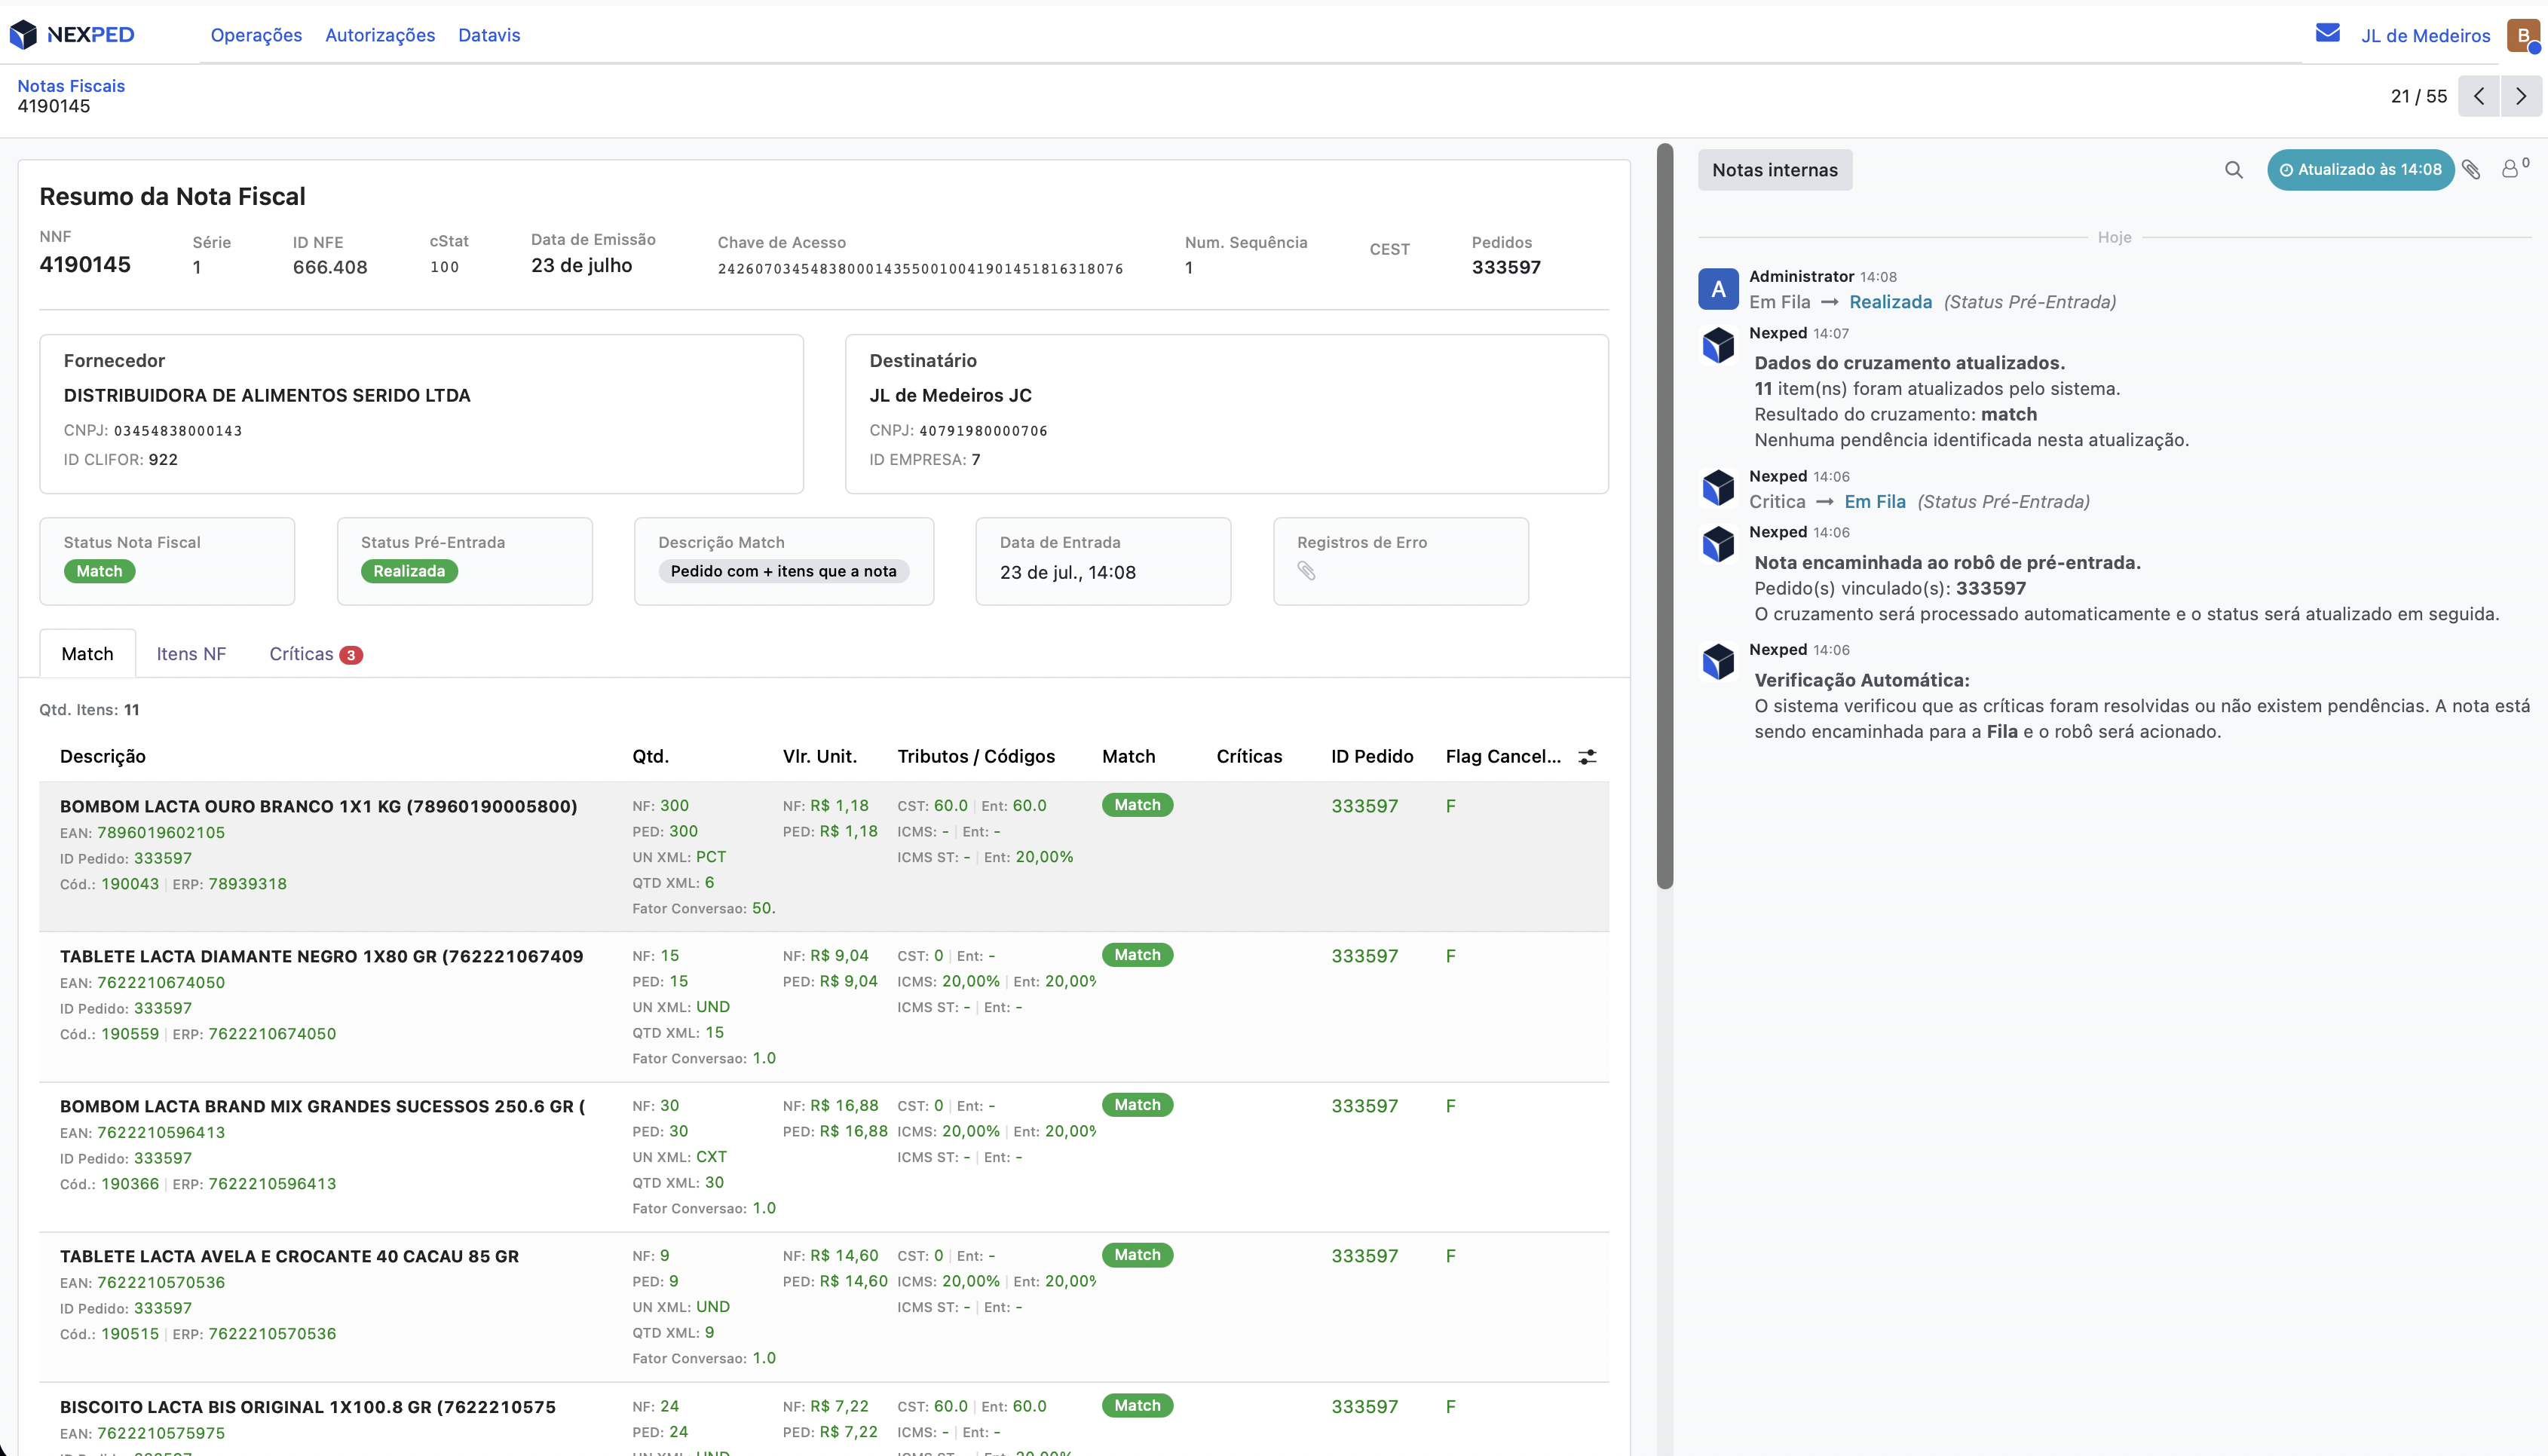The image size is (2548, 1456).
Task: Open the Datavis menu
Action: pos(489,35)
